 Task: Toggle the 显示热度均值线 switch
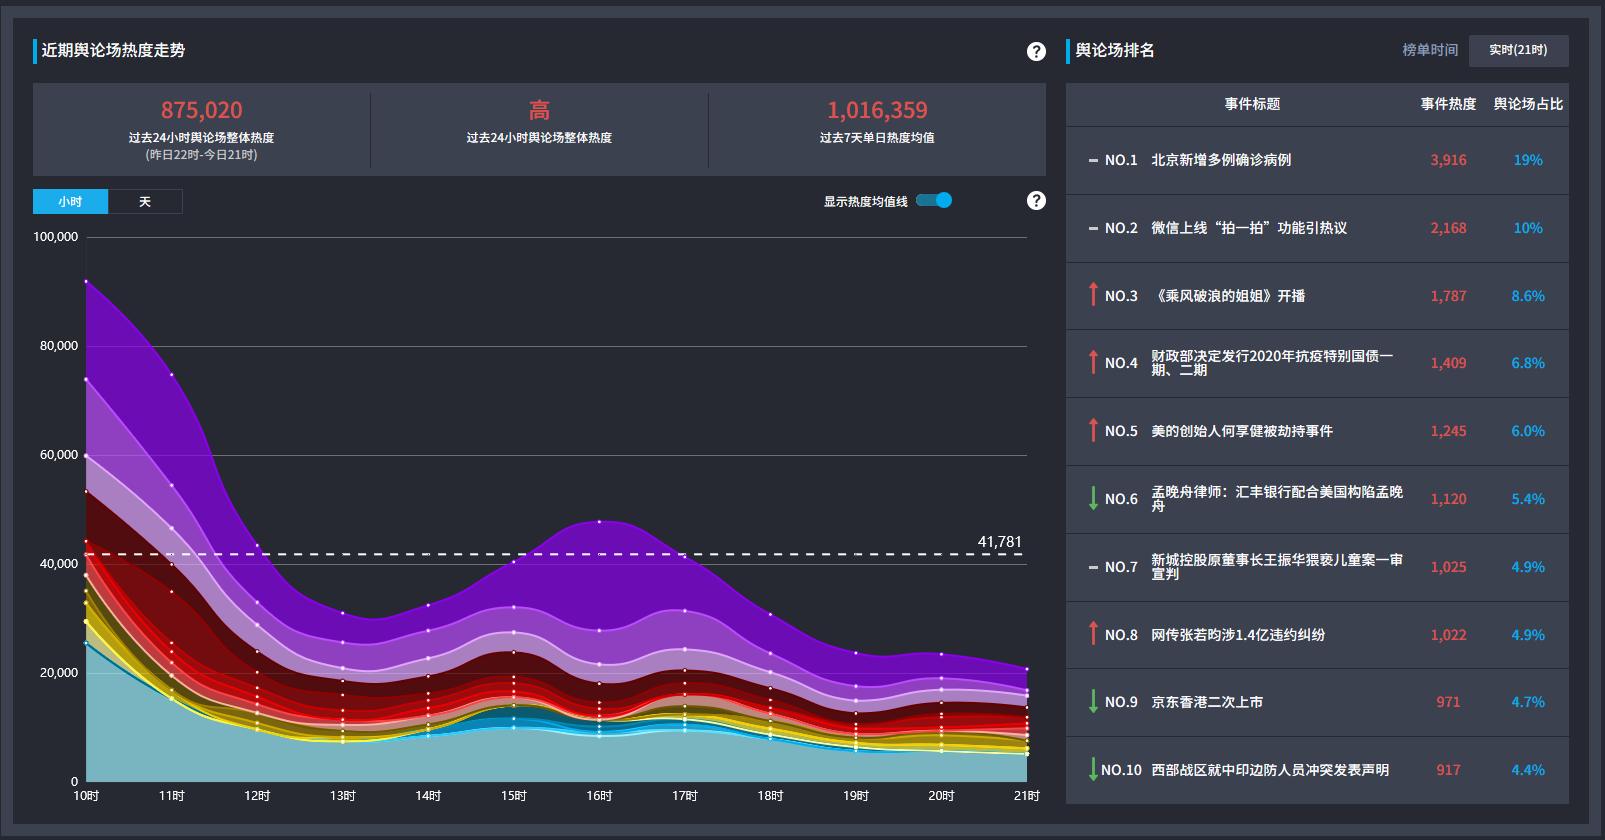pyautogui.click(x=934, y=200)
